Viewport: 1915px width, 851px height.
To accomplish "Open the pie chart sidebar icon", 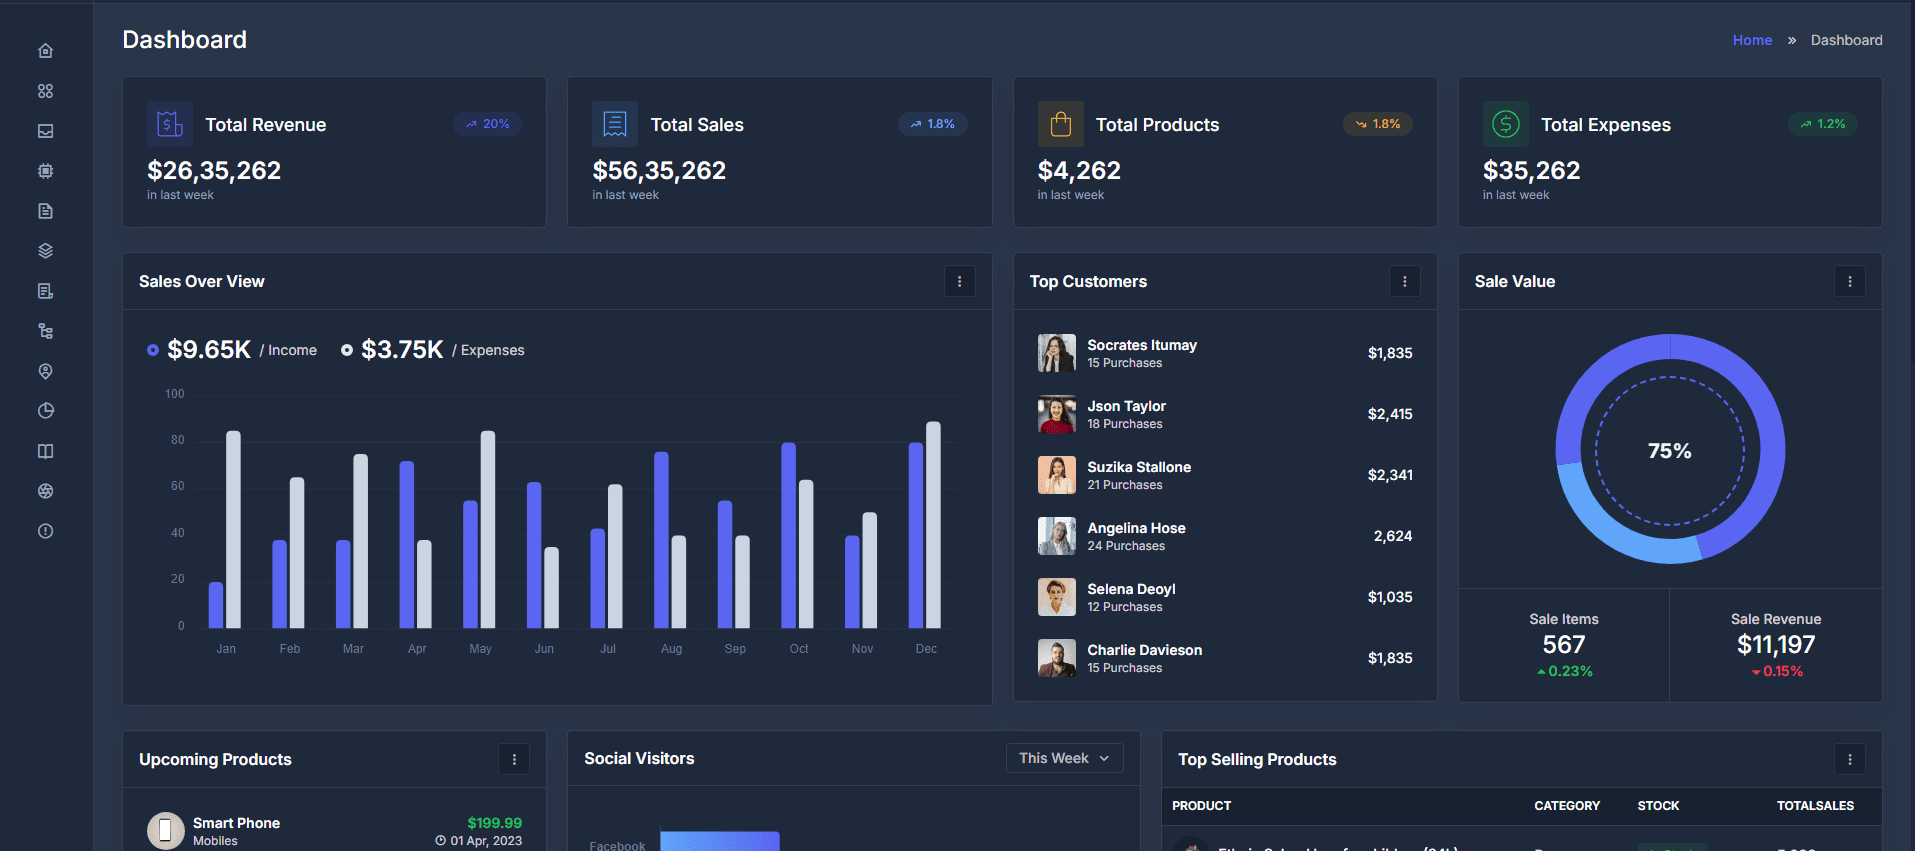I will pyautogui.click(x=45, y=411).
